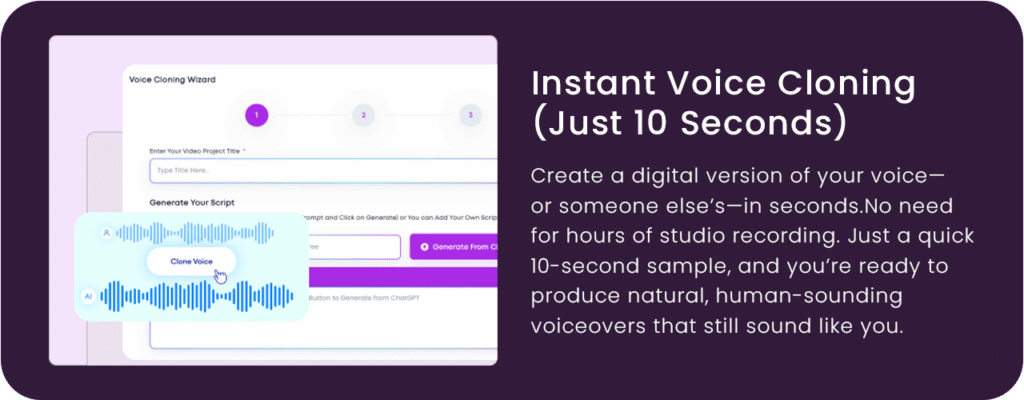Focus the script prompt input field
Viewport: 1024px width, 400px height.
pos(353,247)
